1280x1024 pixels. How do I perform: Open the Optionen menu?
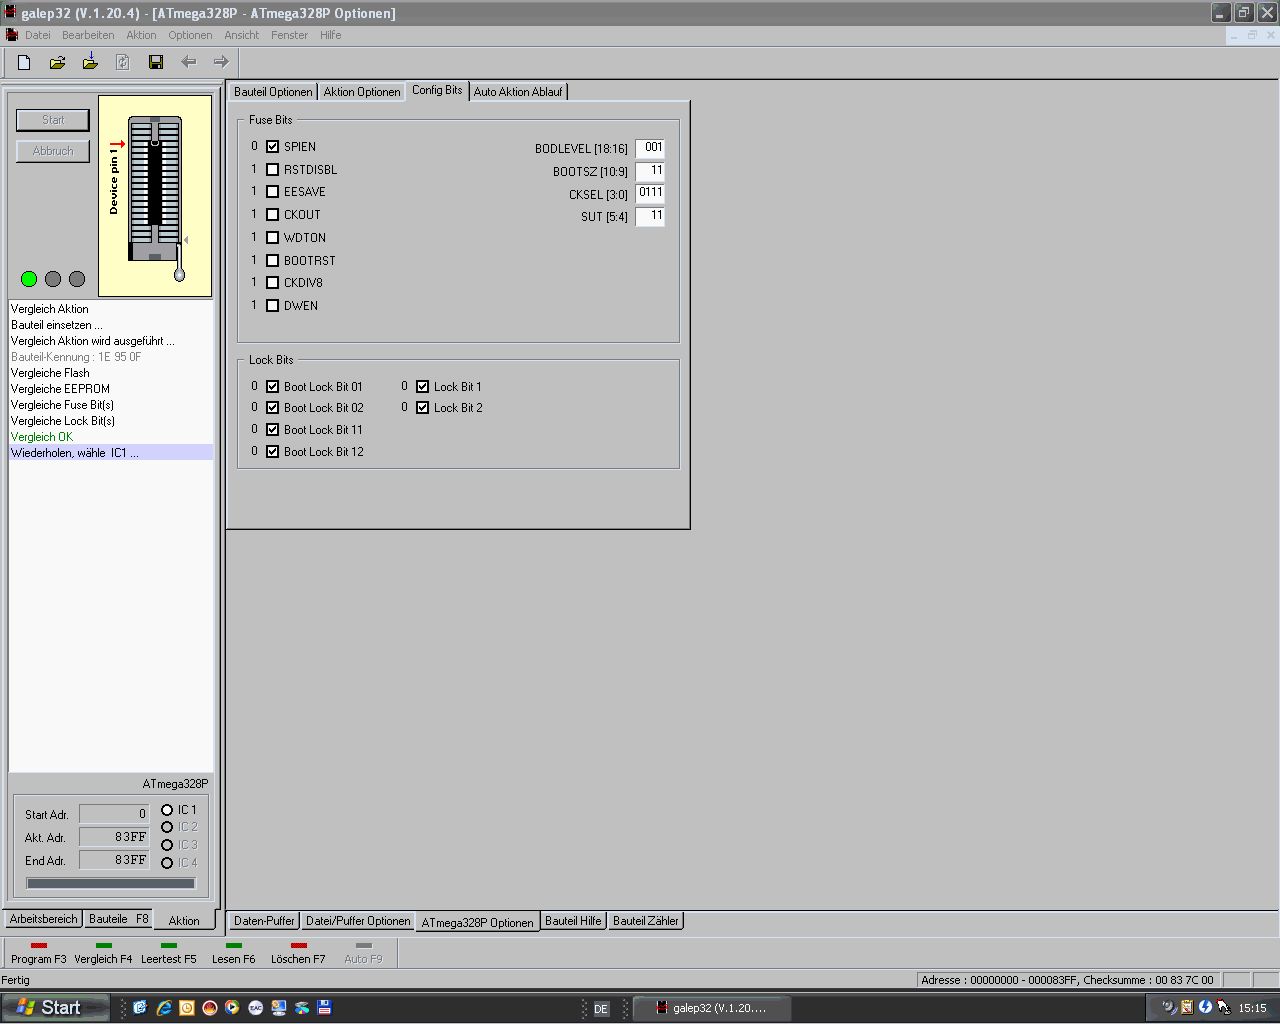[190, 35]
